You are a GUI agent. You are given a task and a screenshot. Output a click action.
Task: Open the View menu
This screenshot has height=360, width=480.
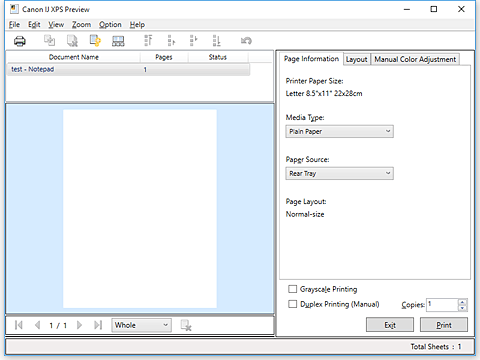click(56, 25)
